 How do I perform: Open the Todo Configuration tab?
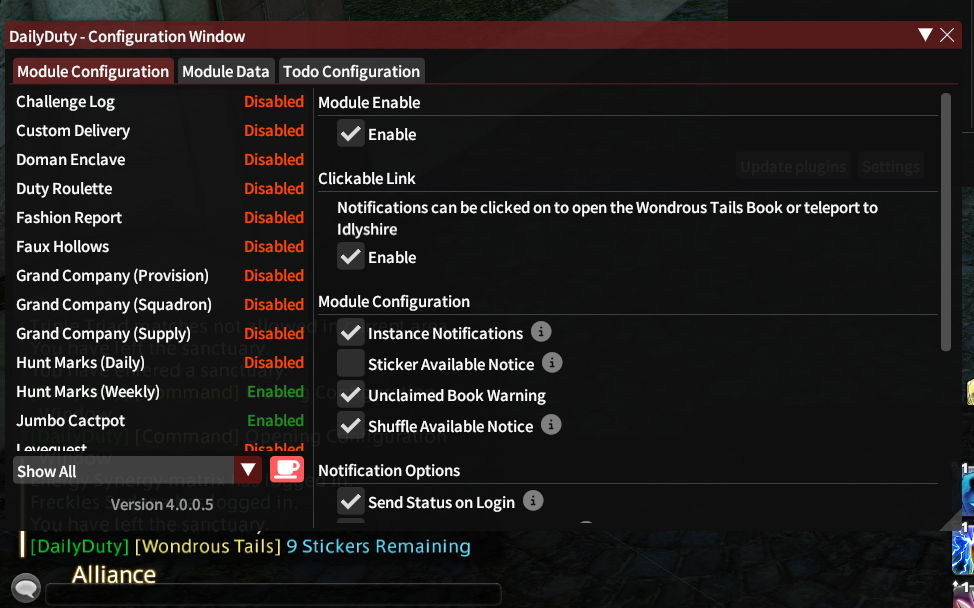(x=351, y=71)
